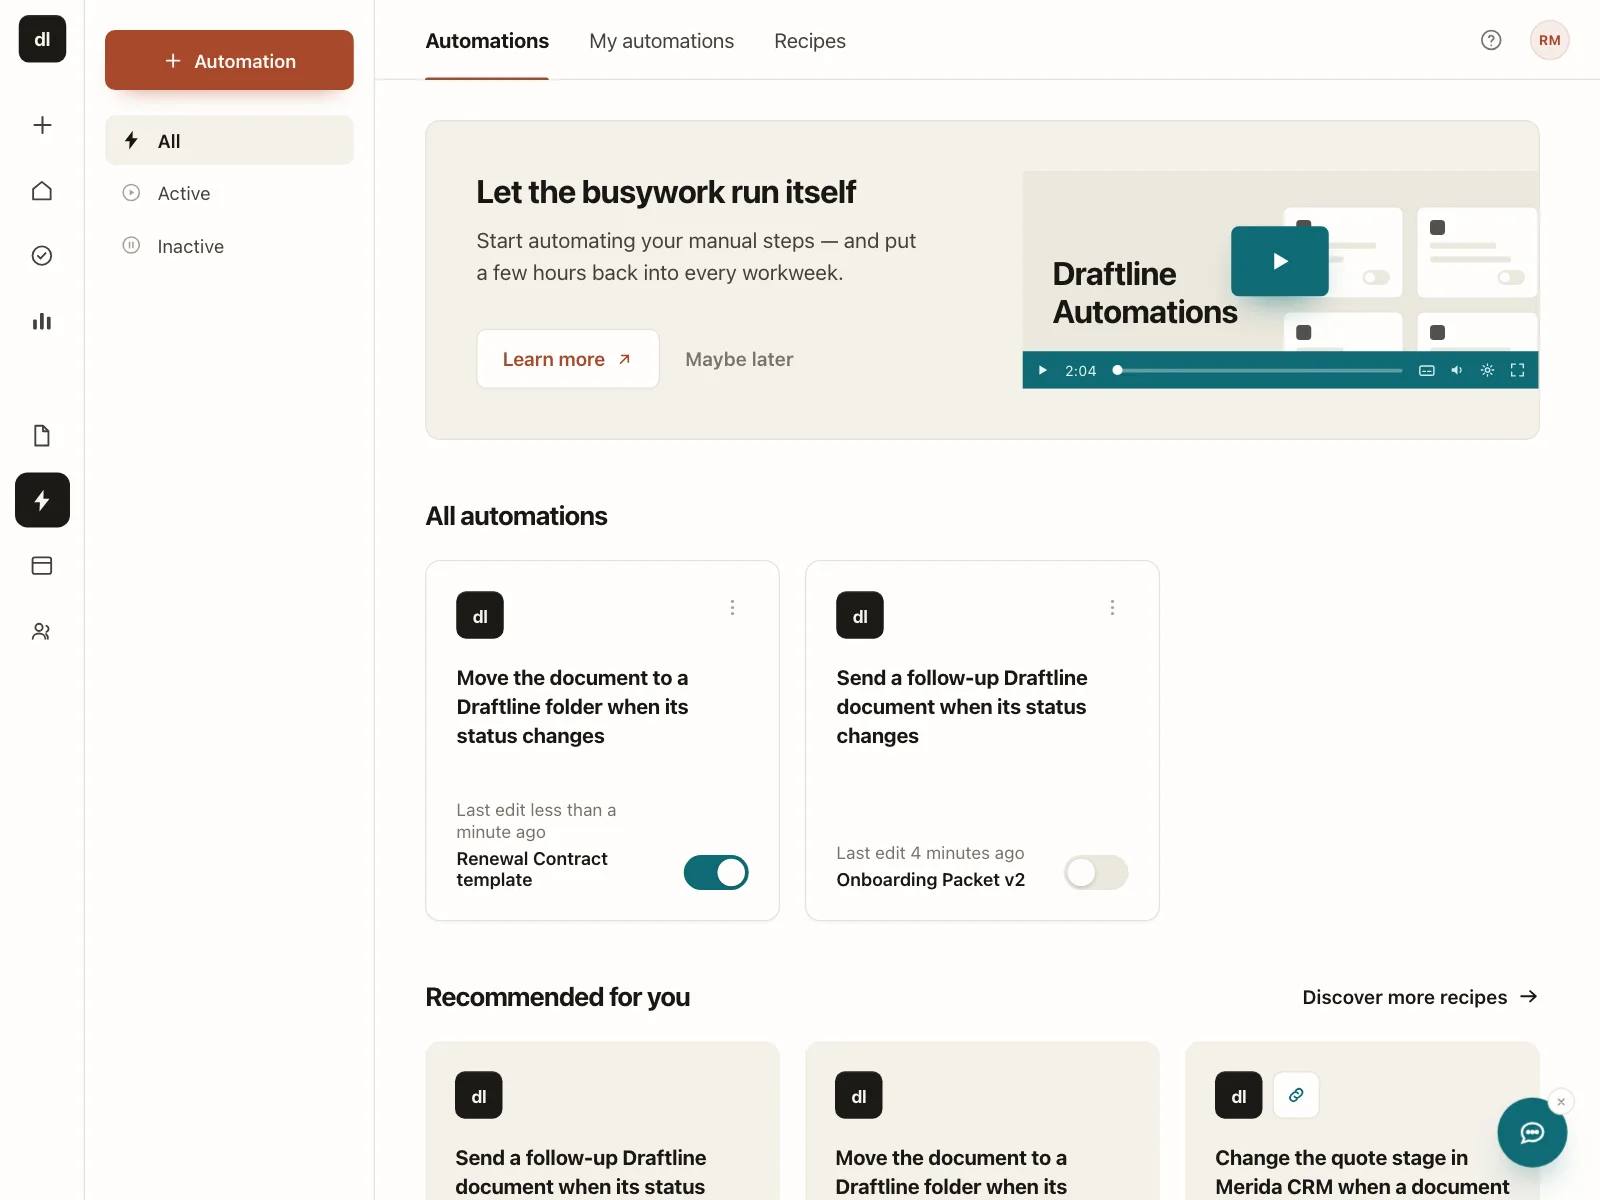The width and height of the screenshot is (1600, 1200).
Task: Open Discover more recipes link
Action: coord(1420,997)
